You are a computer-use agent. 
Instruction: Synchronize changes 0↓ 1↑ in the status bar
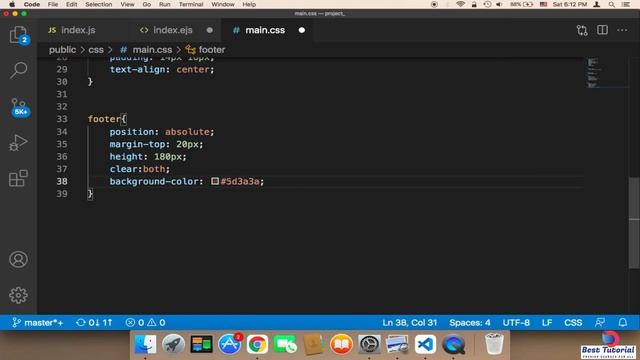(94, 322)
